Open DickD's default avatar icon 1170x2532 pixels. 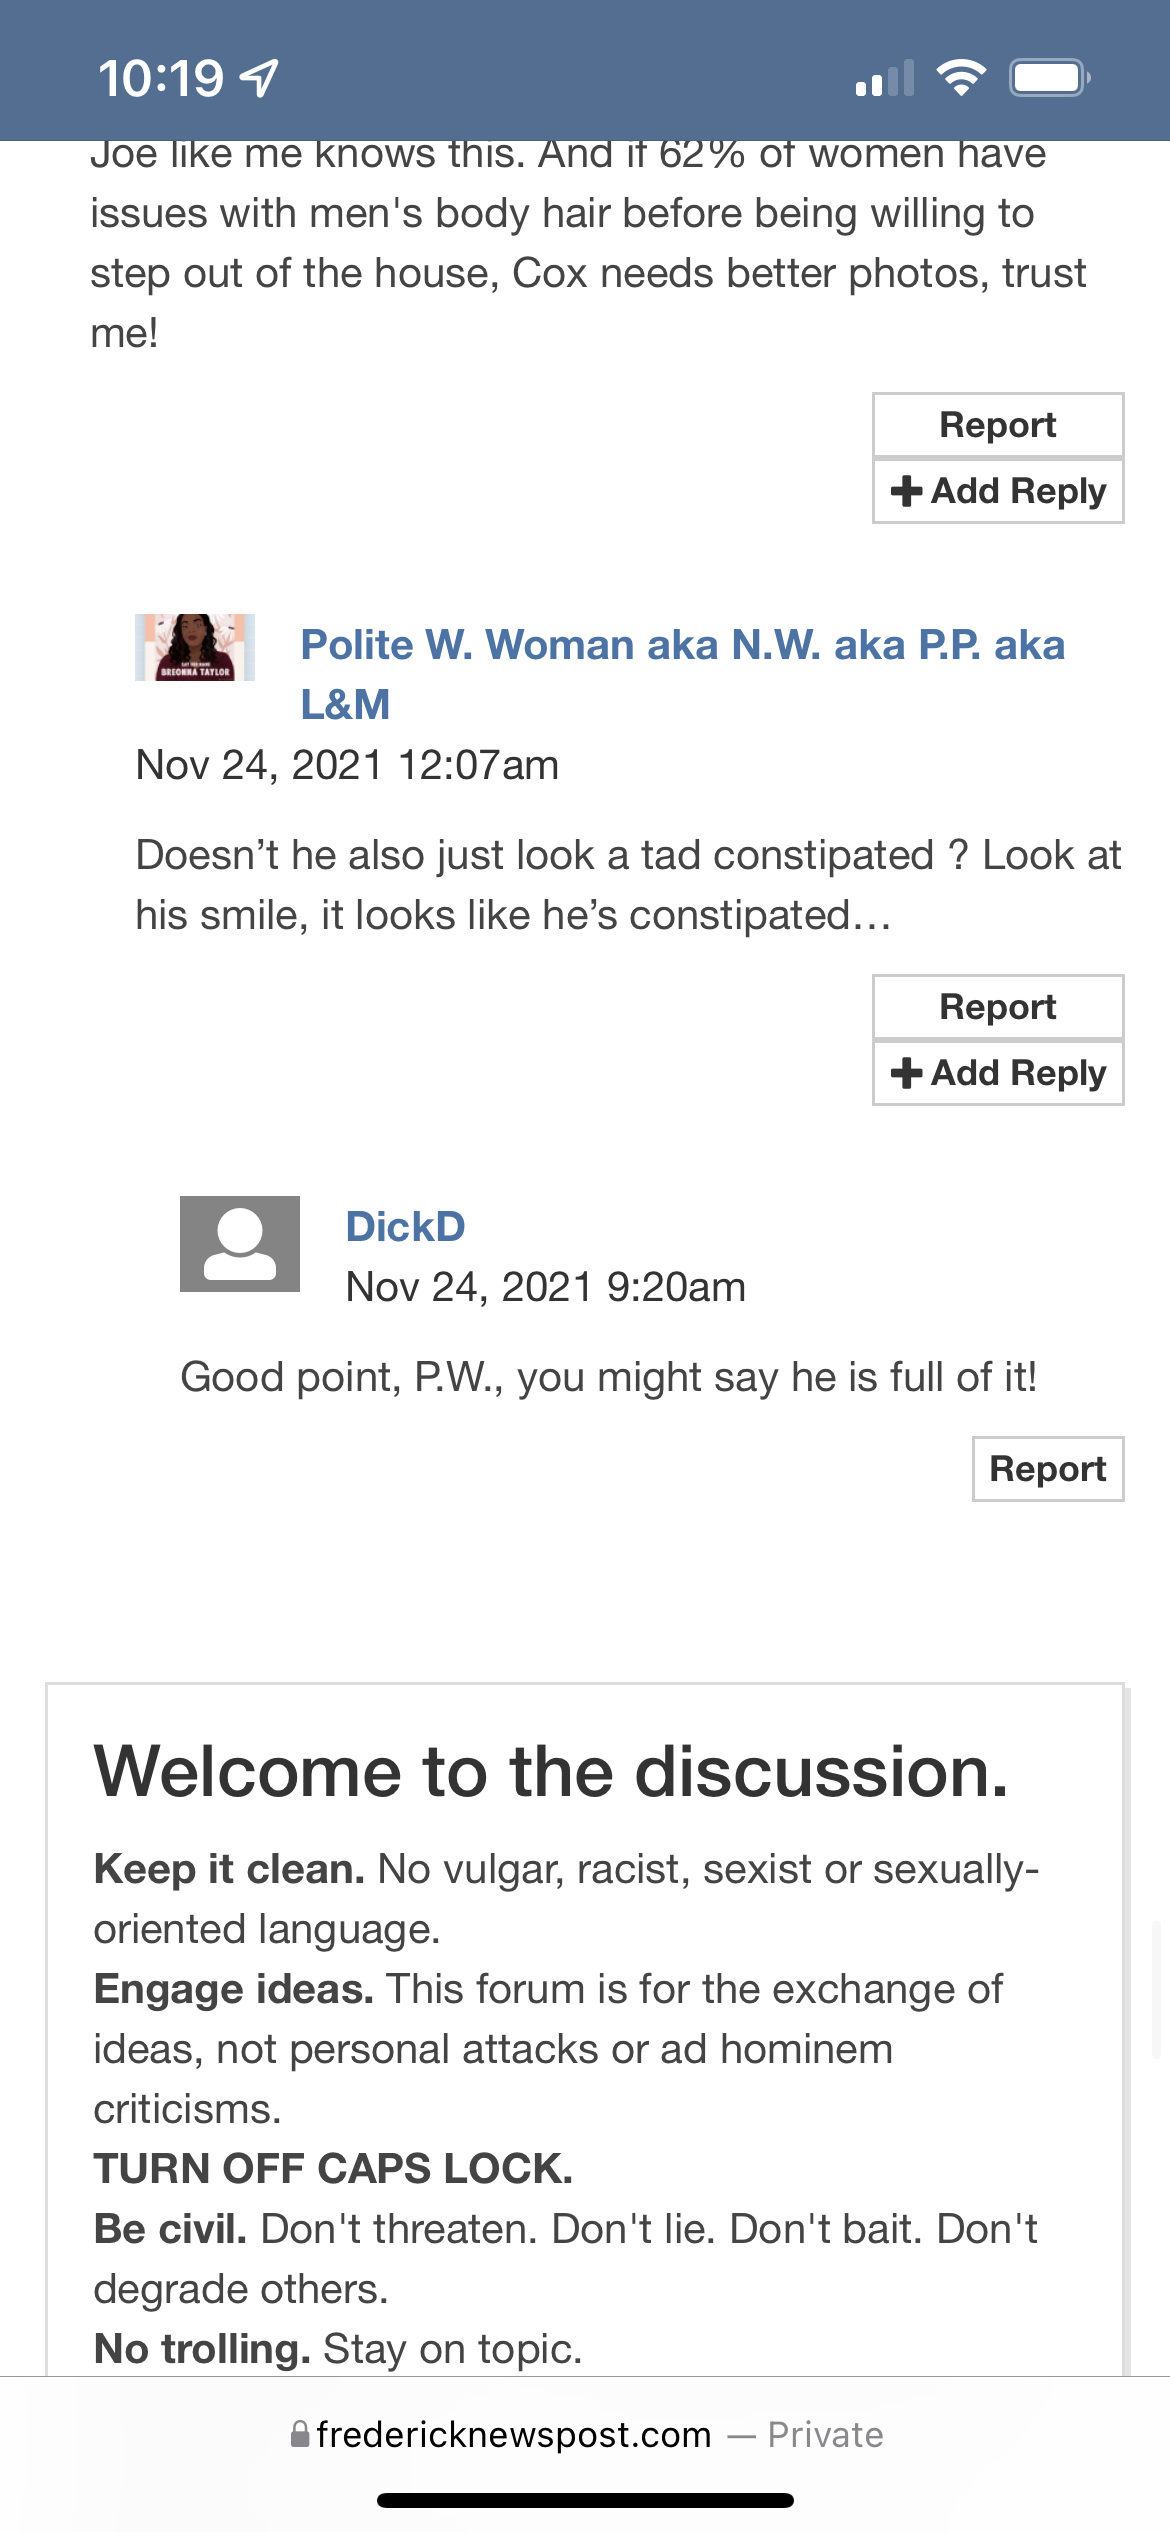tap(240, 1244)
